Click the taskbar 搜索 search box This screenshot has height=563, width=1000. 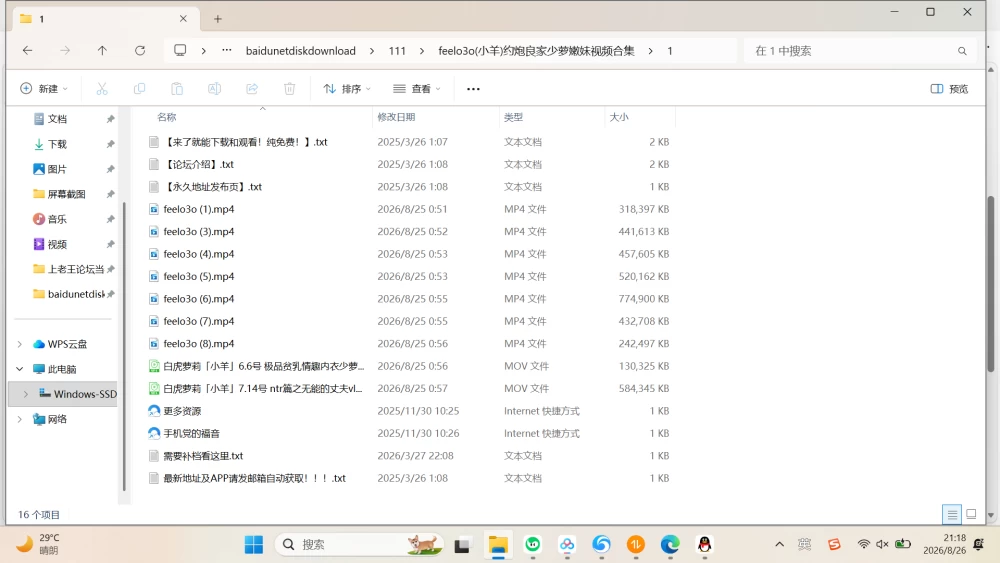tap(360, 545)
